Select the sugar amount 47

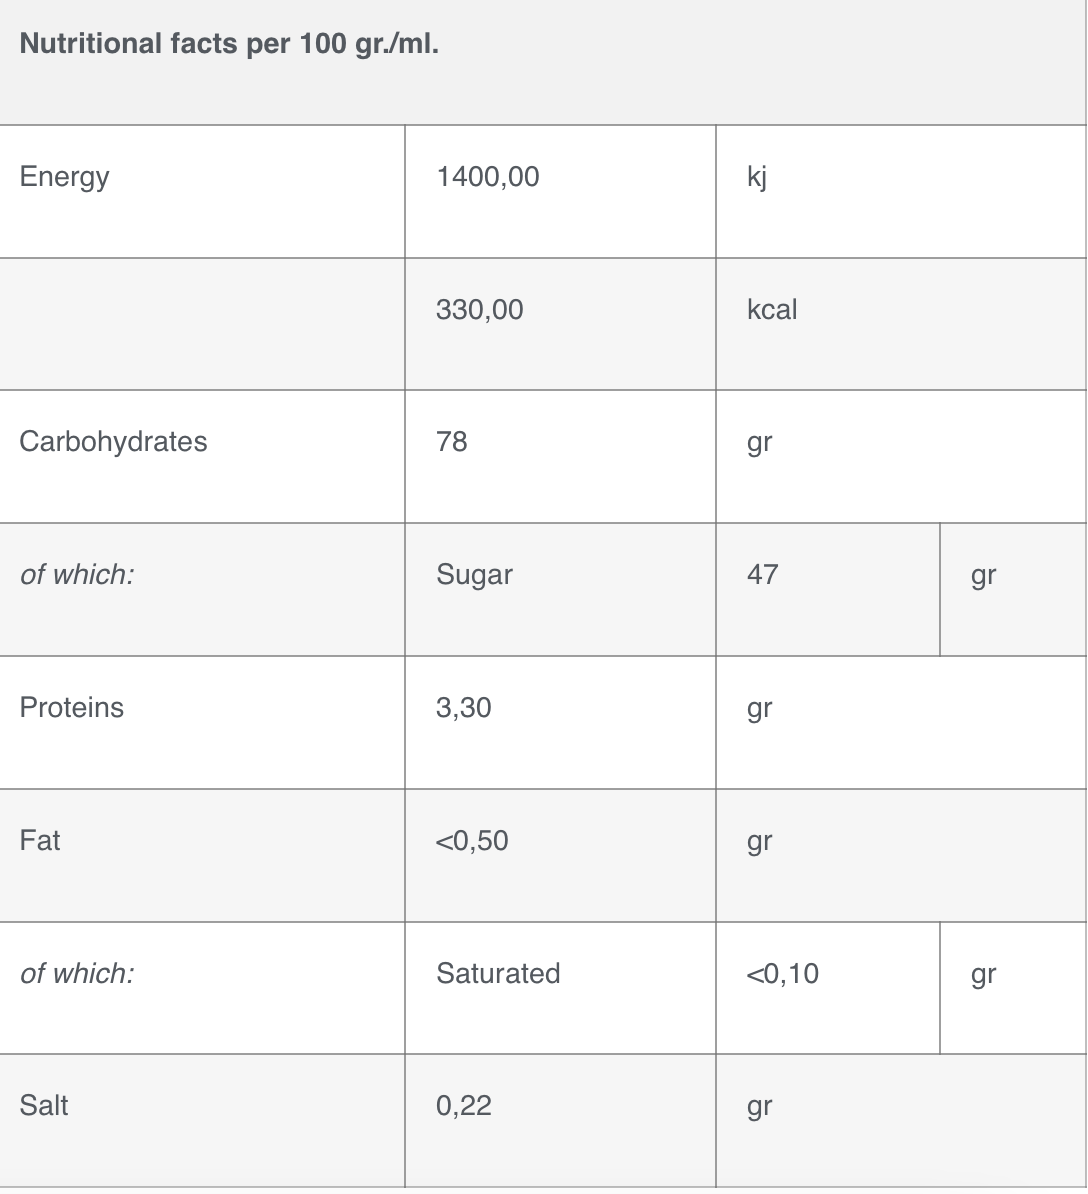coord(763,574)
